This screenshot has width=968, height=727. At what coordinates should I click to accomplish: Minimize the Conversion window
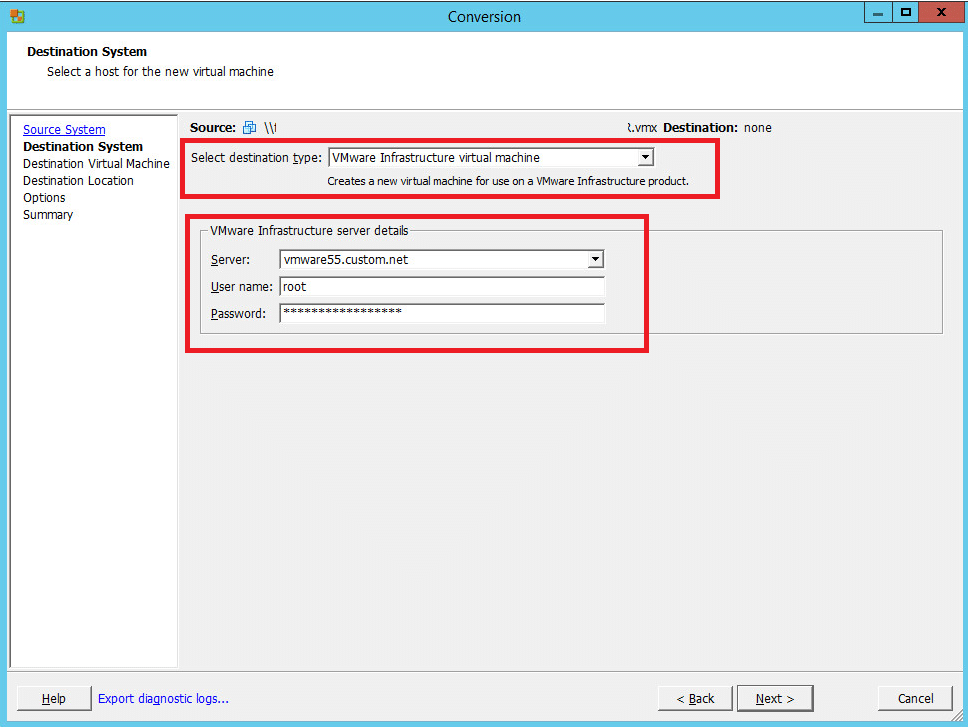(x=878, y=13)
